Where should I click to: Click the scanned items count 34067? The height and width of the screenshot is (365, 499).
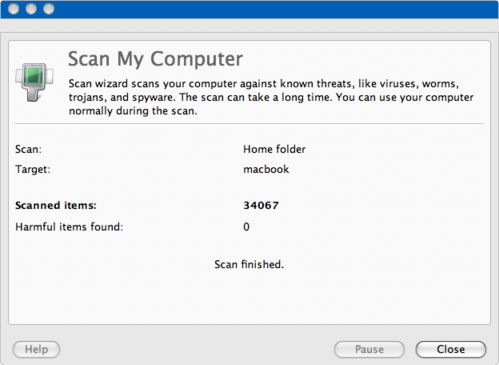tap(261, 205)
